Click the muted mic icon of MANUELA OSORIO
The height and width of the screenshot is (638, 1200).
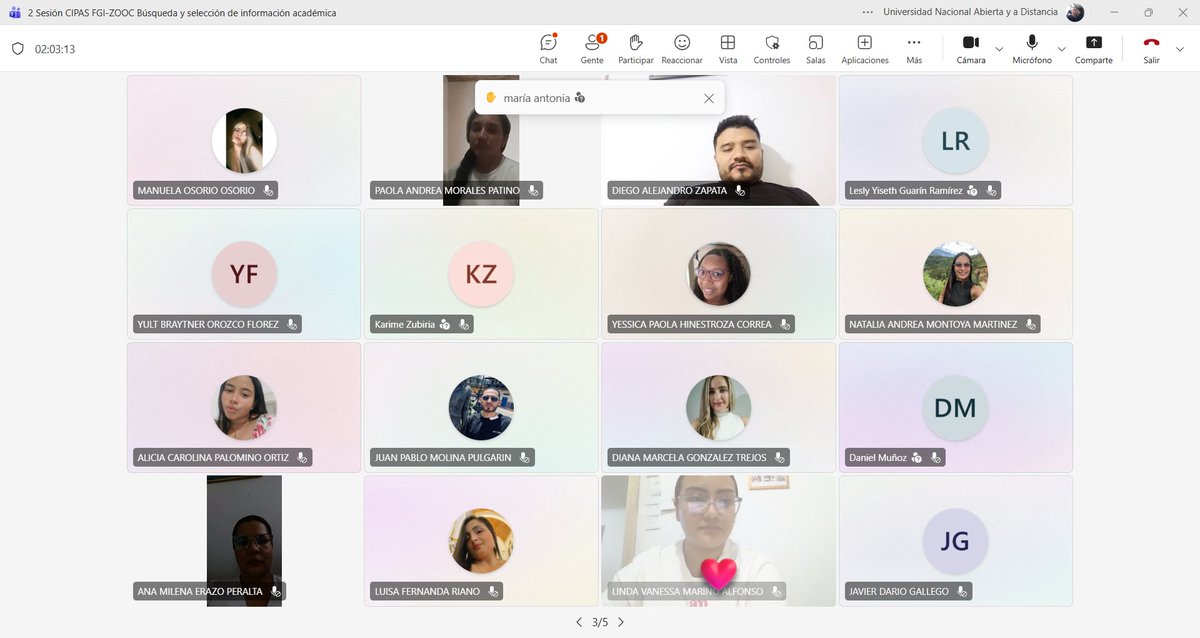click(x=269, y=190)
